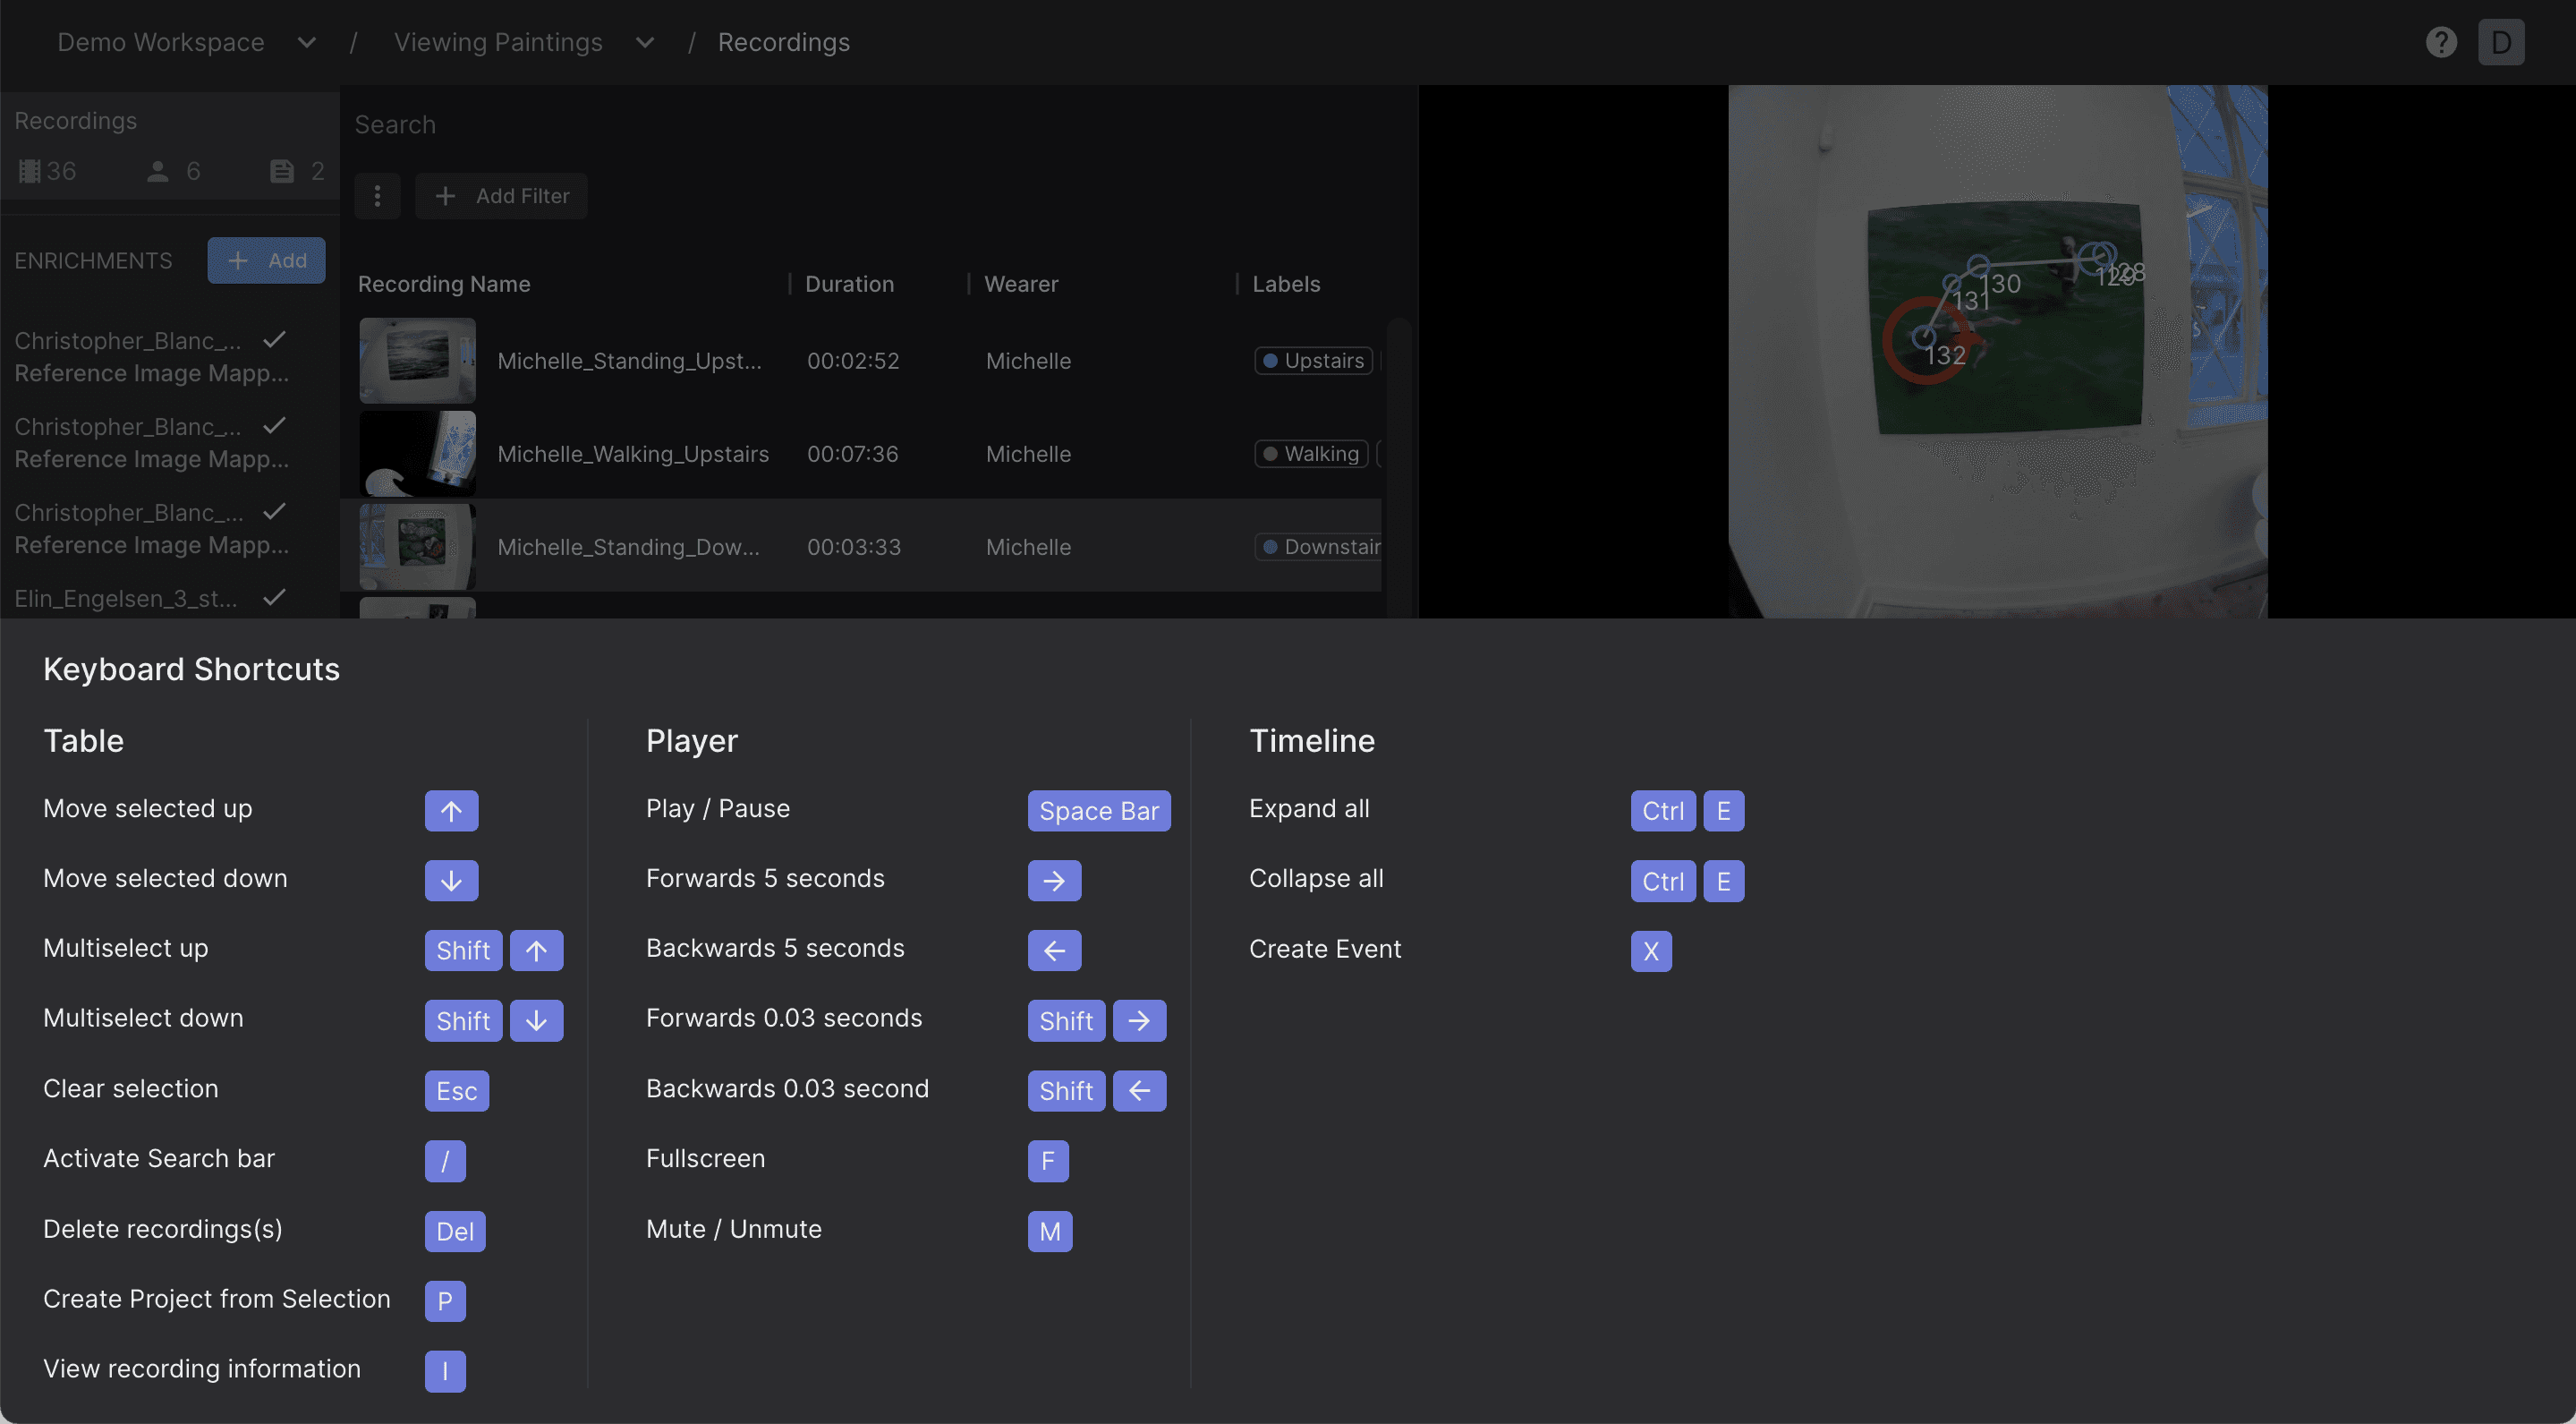Select the Michelle_Walking_Upstairs recording thumbnail
This screenshot has height=1424, width=2576.
(417, 454)
